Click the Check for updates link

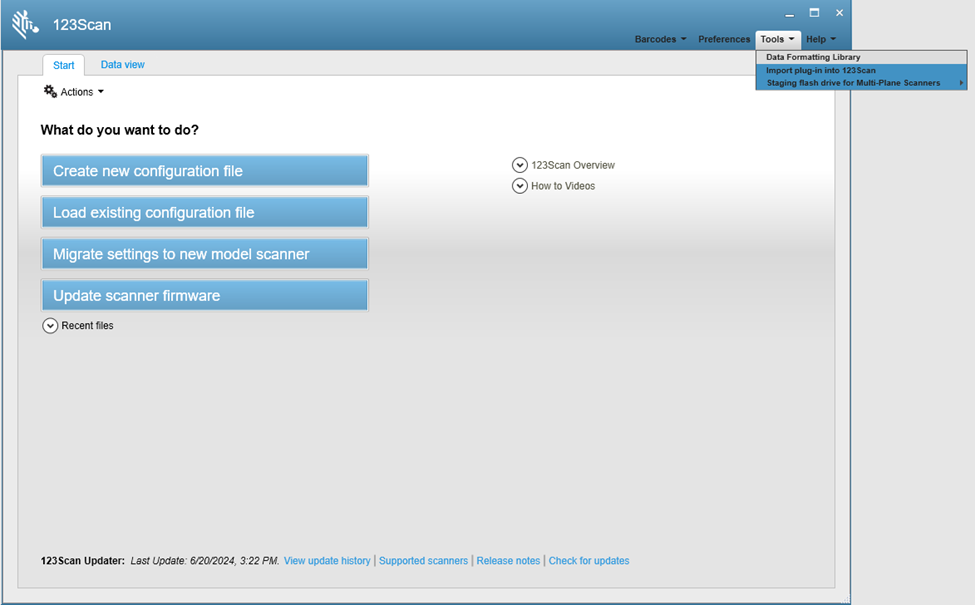click(x=589, y=560)
